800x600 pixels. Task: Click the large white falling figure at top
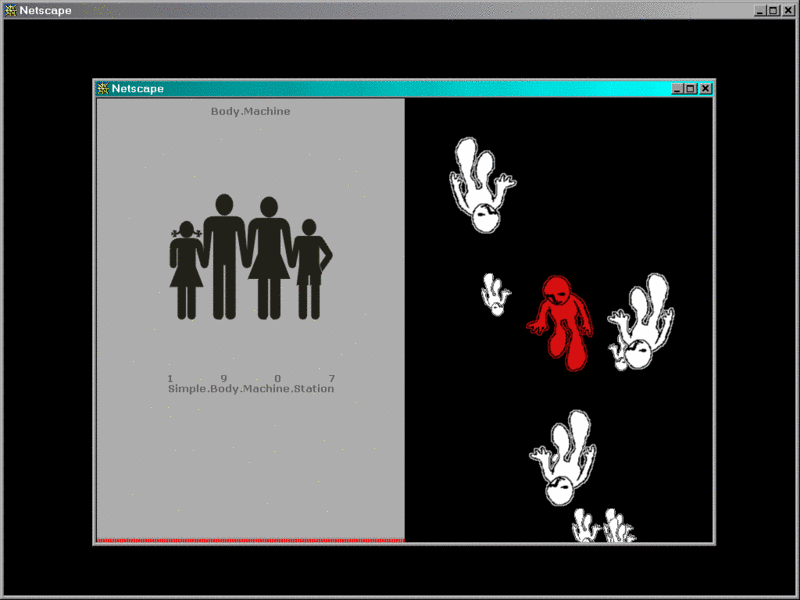[x=482, y=185]
